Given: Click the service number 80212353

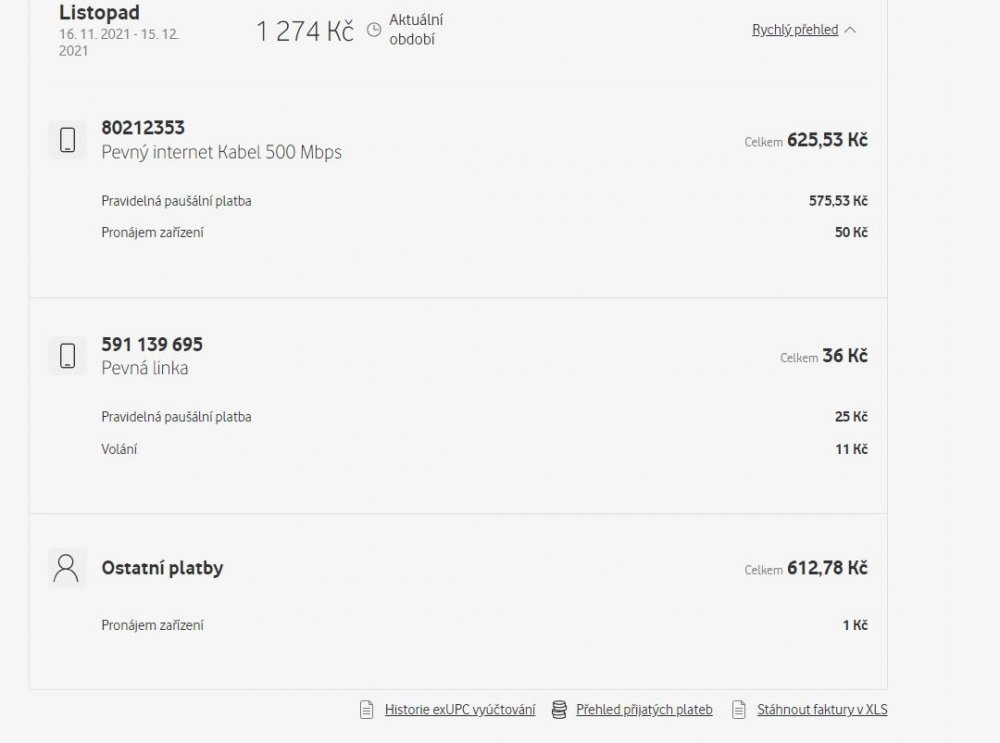Looking at the screenshot, I should 143,128.
